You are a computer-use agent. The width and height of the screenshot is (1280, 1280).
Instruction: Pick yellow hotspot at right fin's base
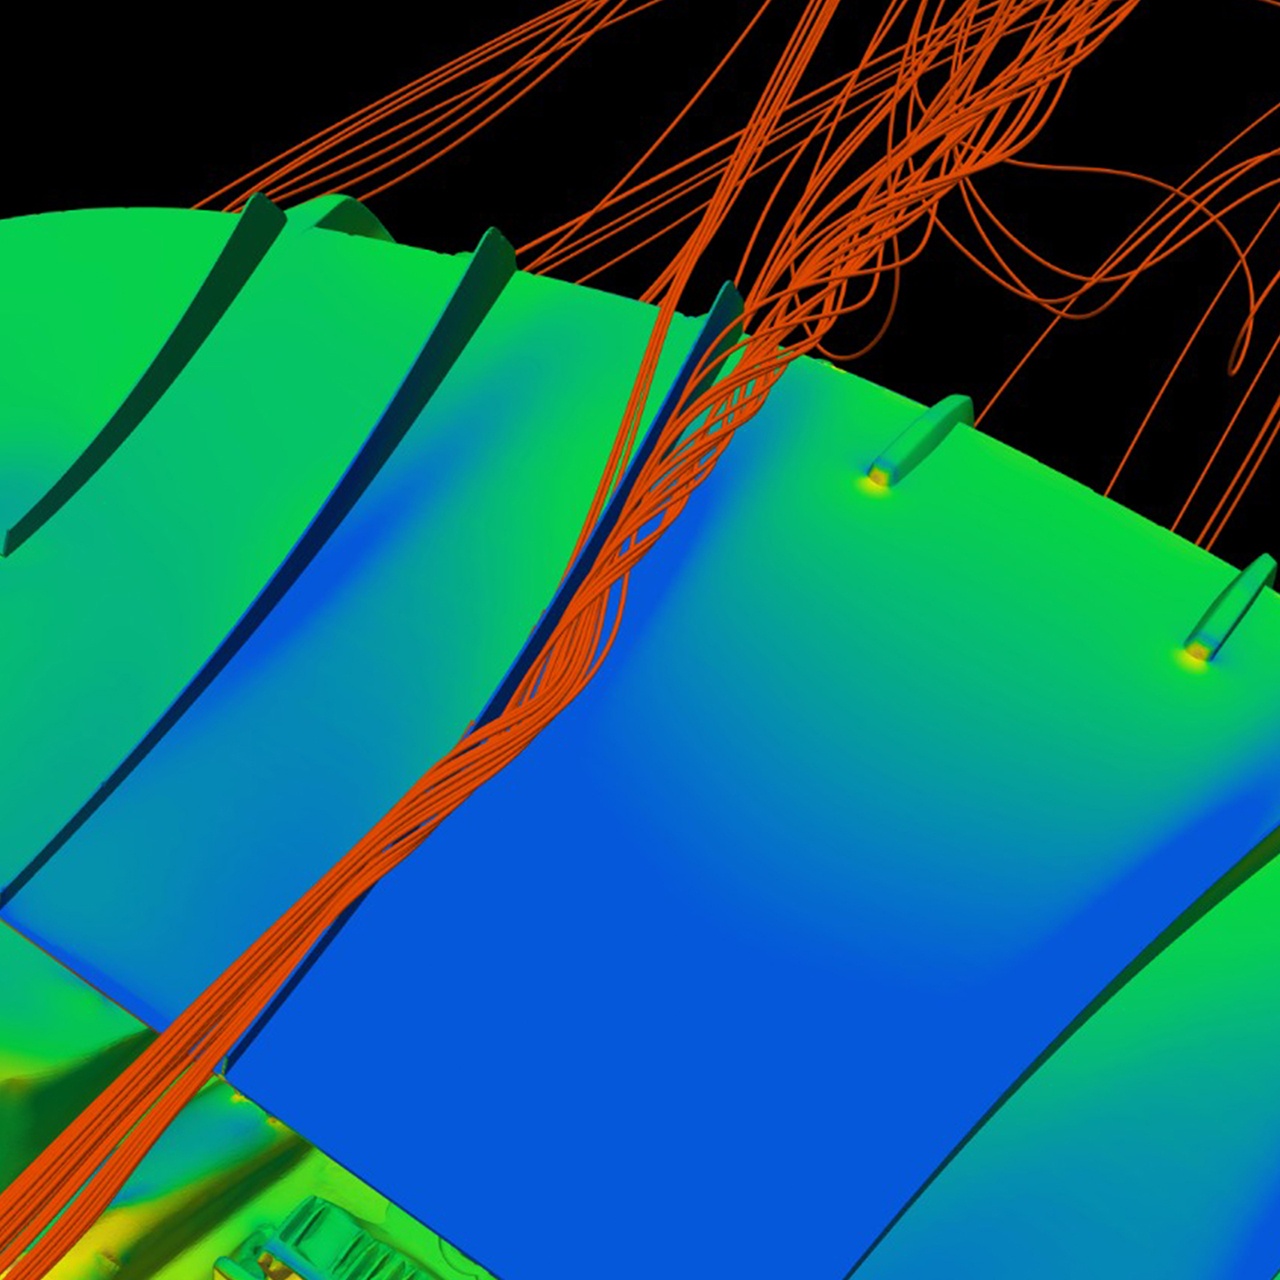pyautogui.click(x=1197, y=652)
